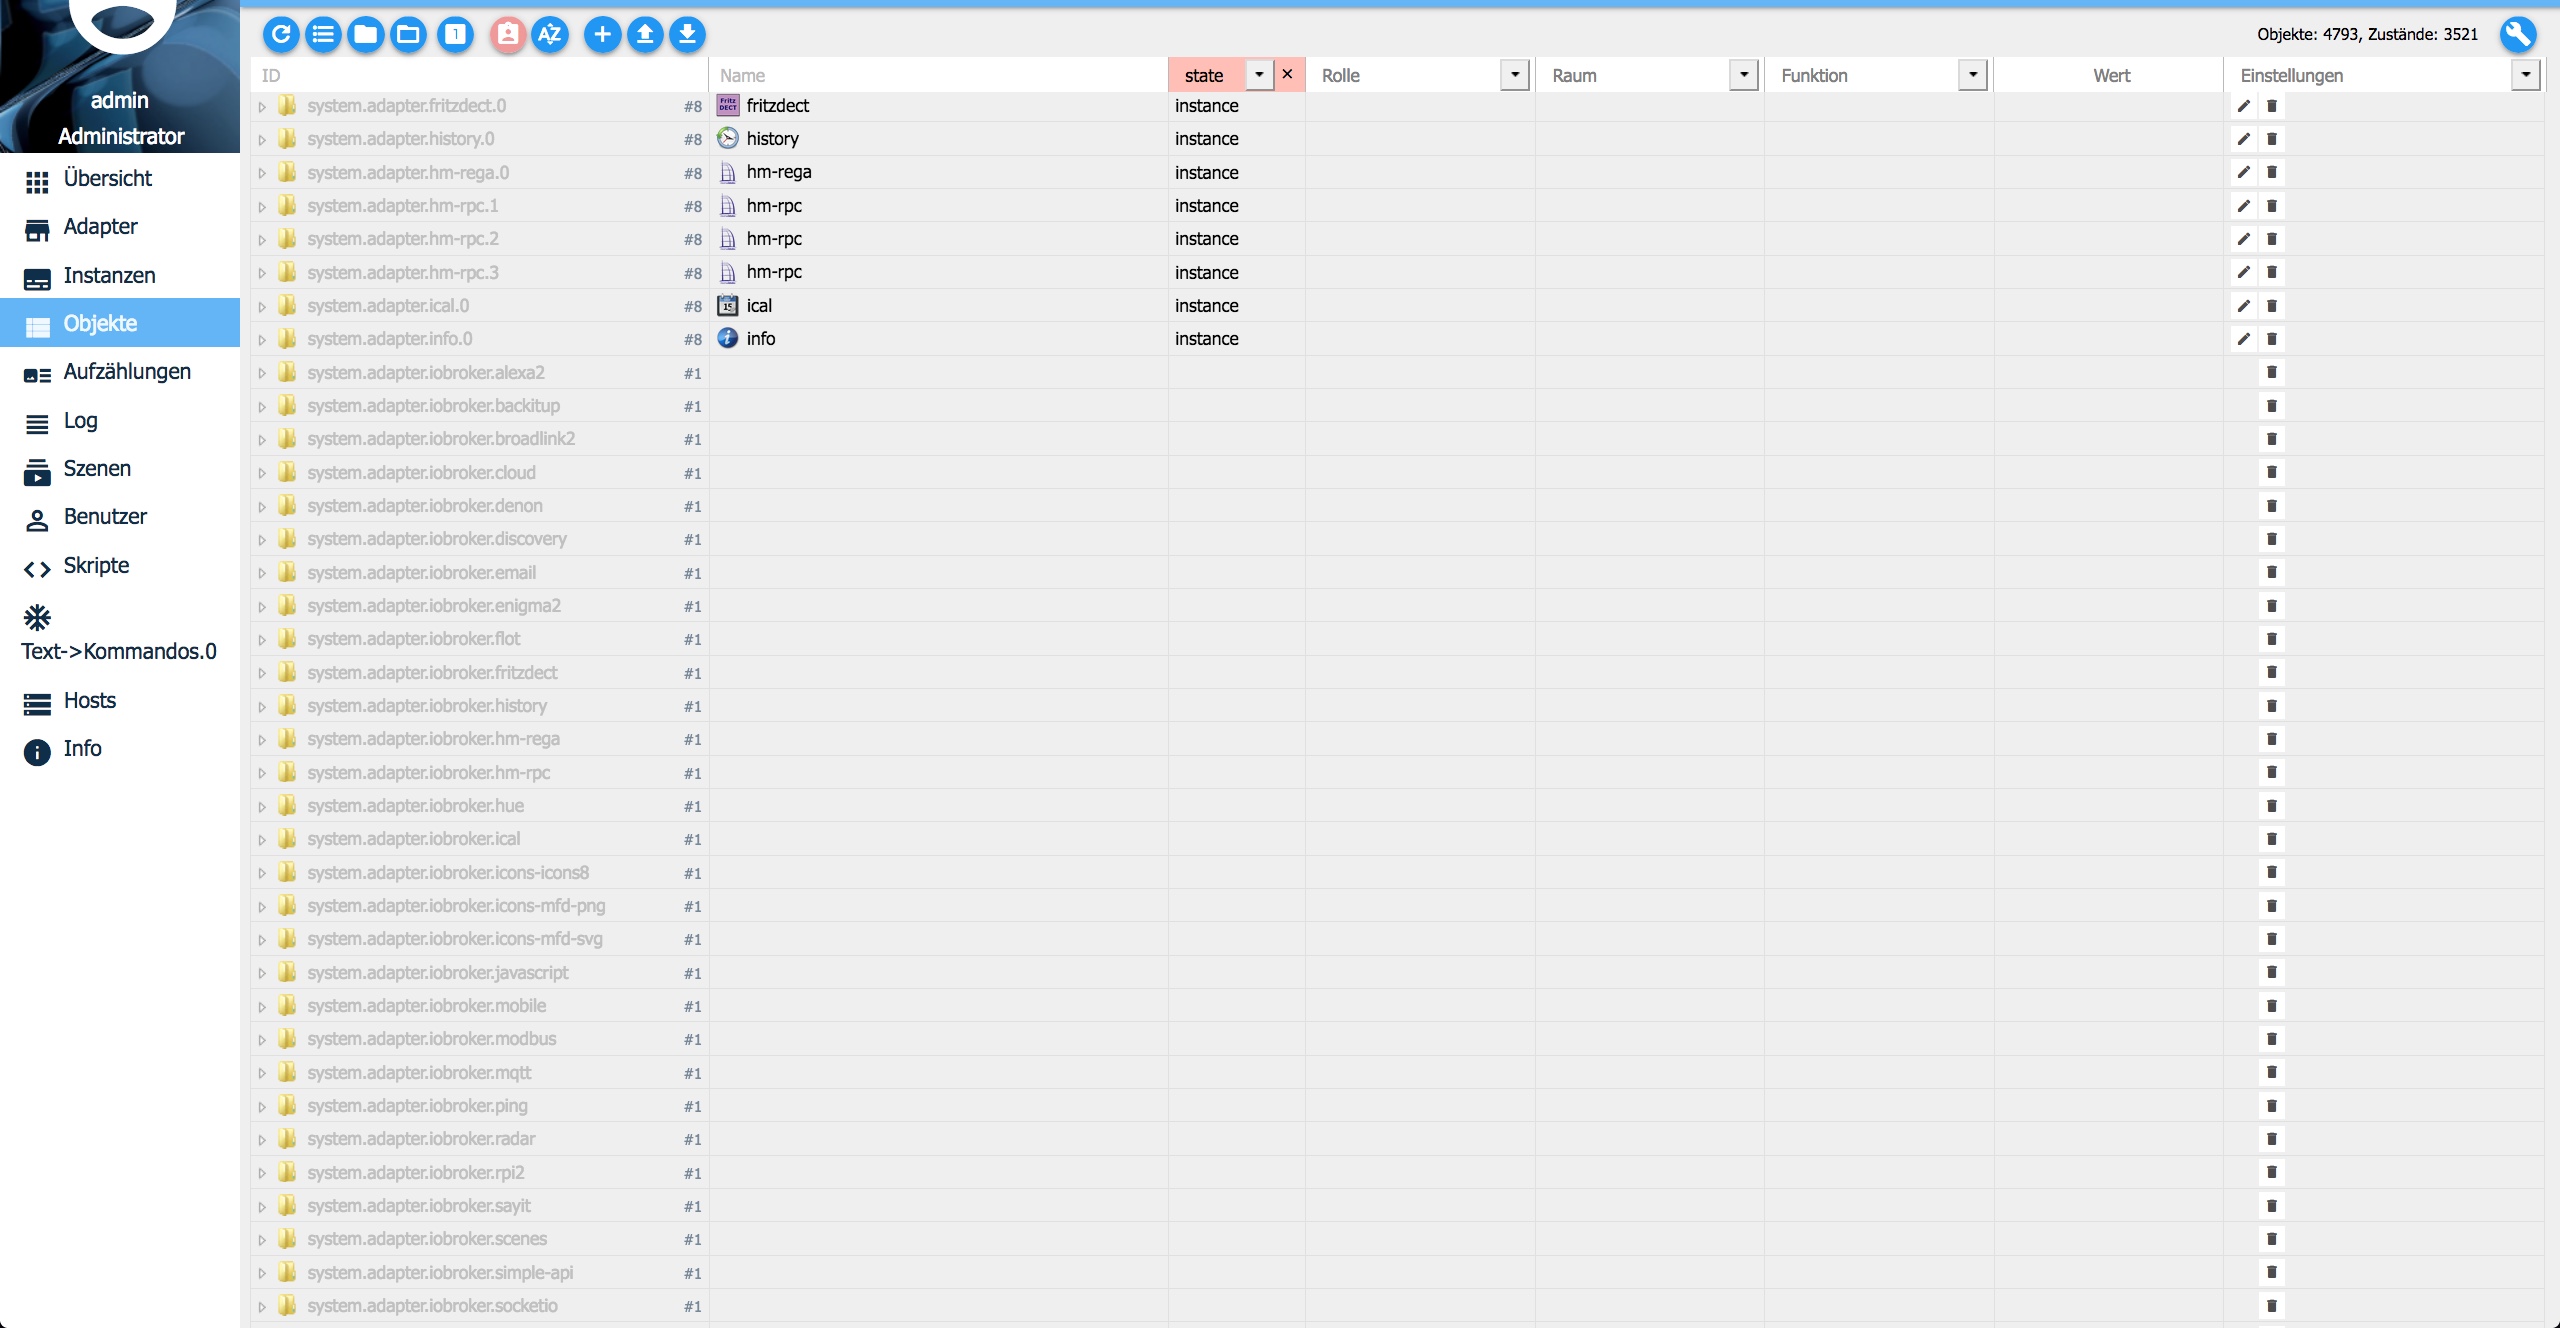This screenshot has height=1330, width=2560.
Task: Click the plus icon to add object
Action: (x=602, y=35)
